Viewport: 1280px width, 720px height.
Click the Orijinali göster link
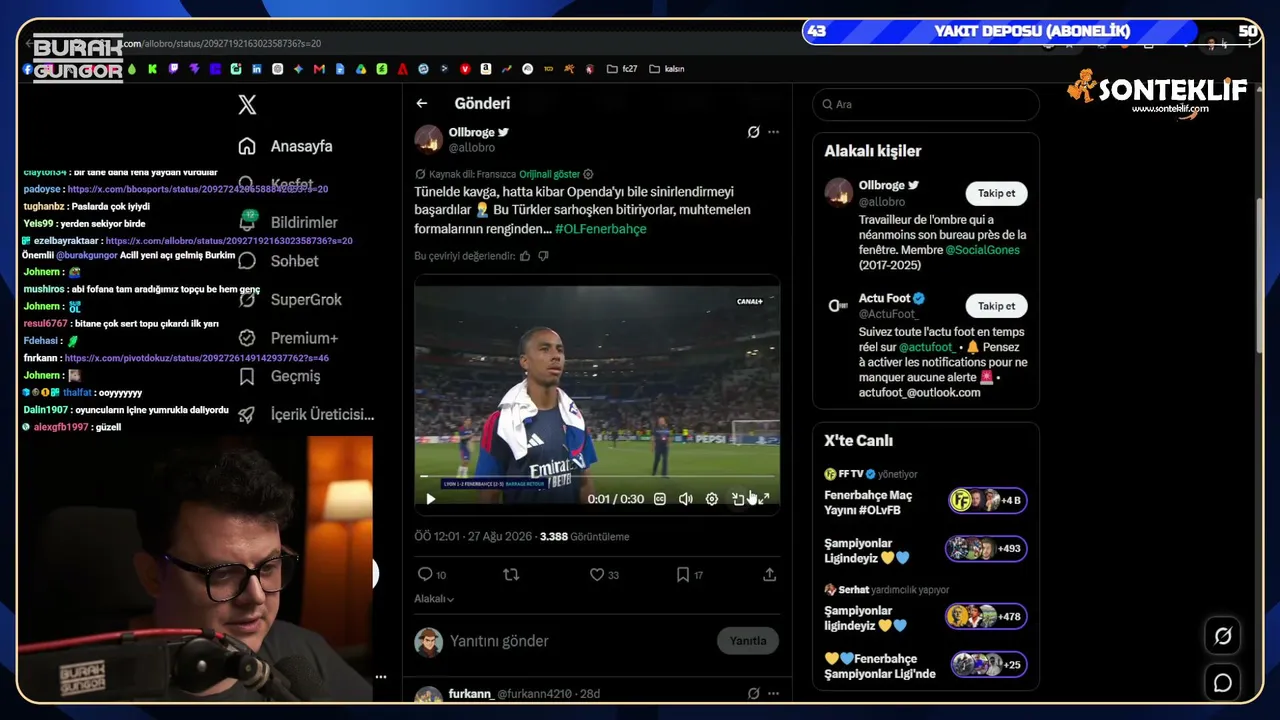pyautogui.click(x=549, y=174)
